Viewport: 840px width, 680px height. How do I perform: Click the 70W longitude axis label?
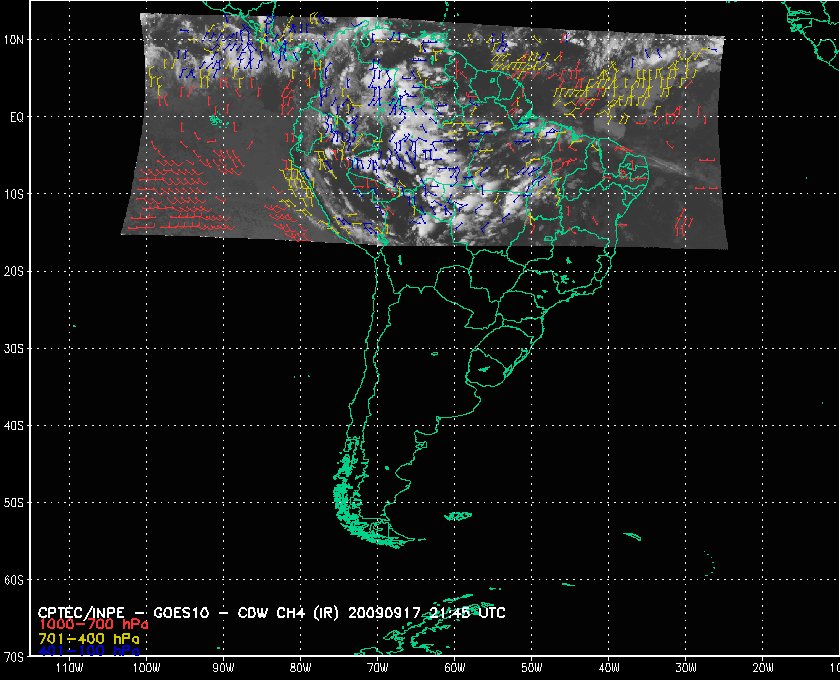point(376,667)
